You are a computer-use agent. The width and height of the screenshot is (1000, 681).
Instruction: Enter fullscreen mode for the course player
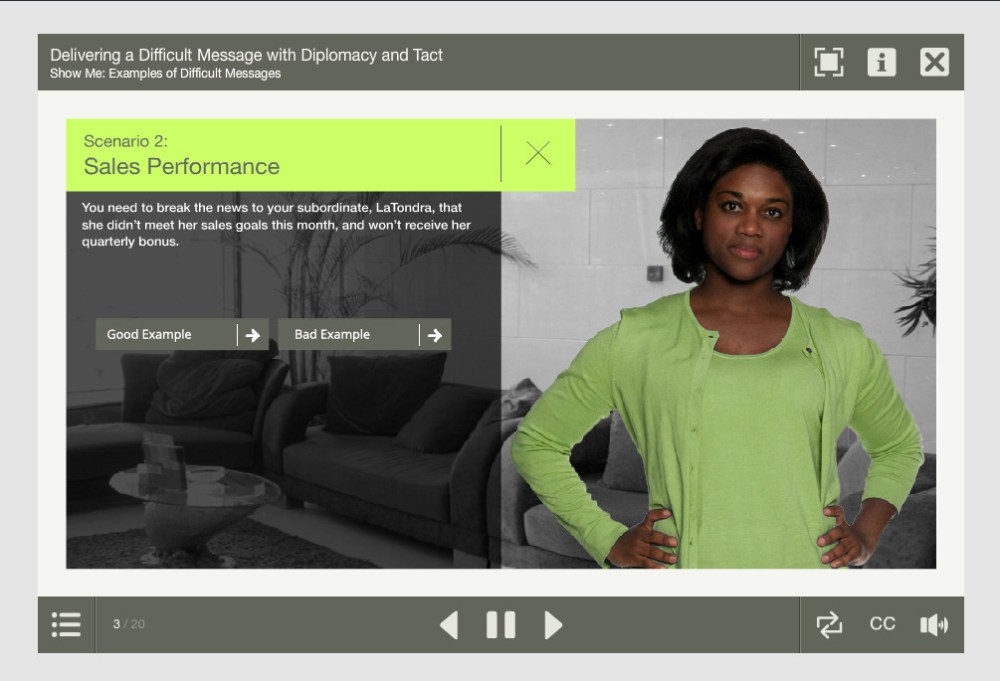tap(828, 62)
